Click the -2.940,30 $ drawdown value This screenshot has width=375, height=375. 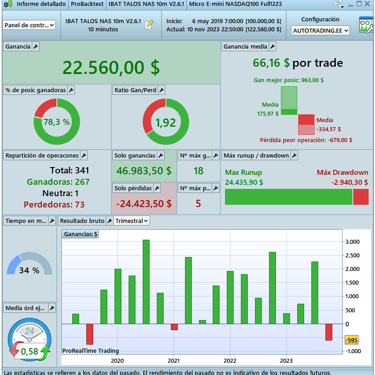point(350,182)
